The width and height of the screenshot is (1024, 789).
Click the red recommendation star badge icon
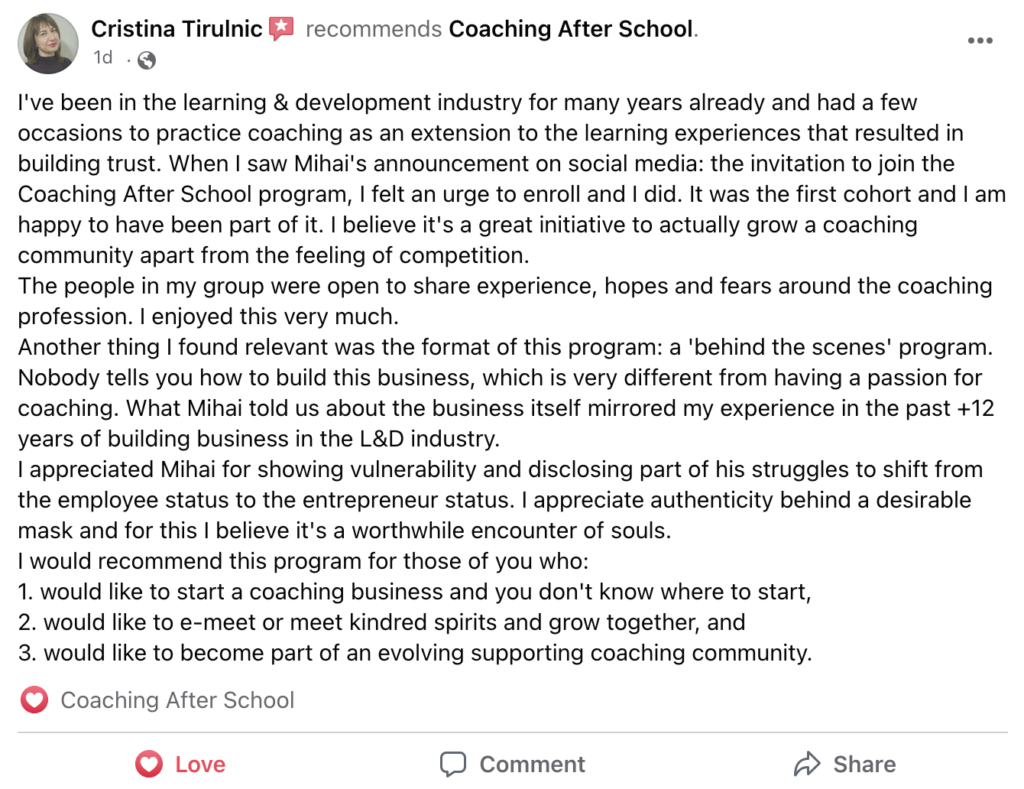[x=281, y=29]
